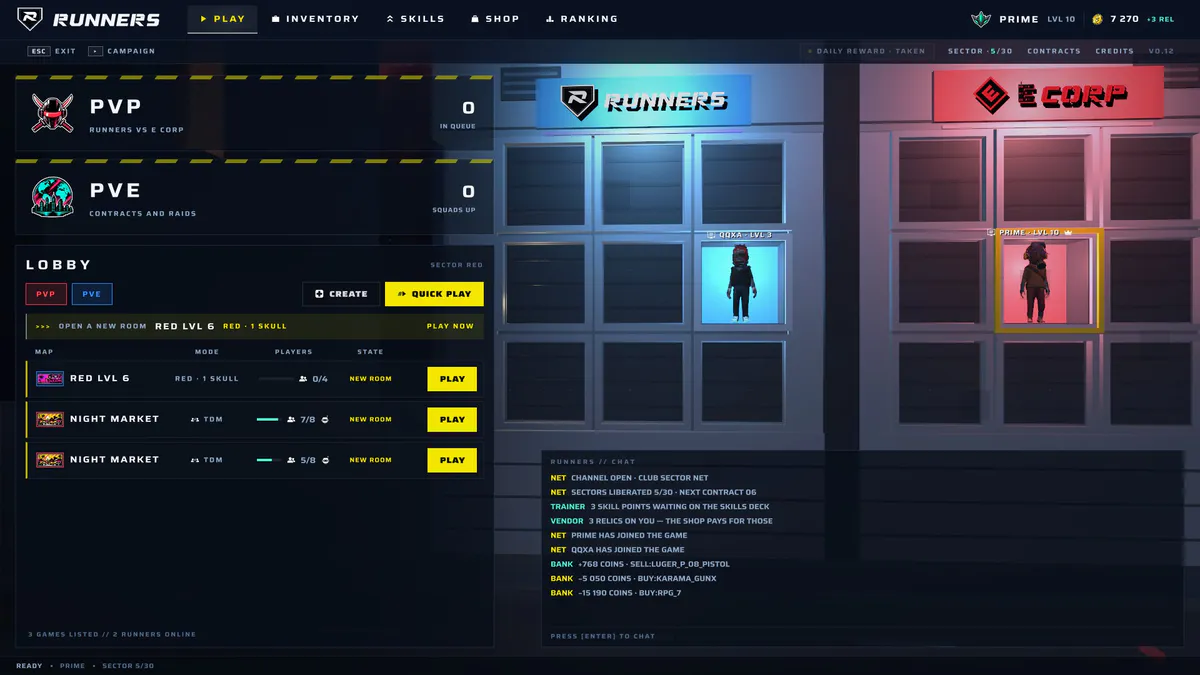This screenshot has height=675, width=1200.
Task: Click the Night Market 7/8 map thumbnail
Action: click(x=50, y=420)
